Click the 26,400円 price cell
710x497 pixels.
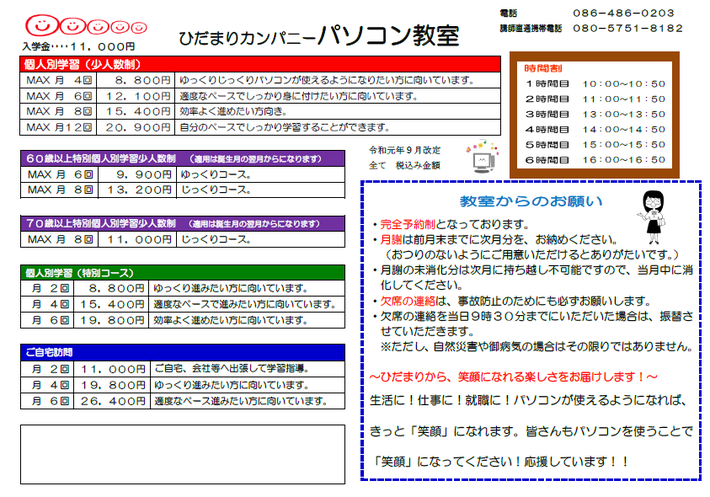[112, 401]
